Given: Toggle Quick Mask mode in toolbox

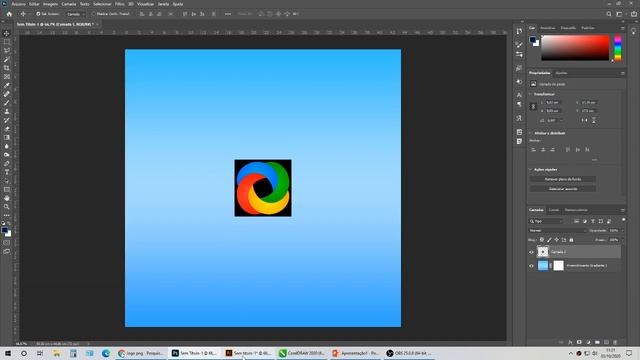Looking at the screenshot, I should point(7,243).
